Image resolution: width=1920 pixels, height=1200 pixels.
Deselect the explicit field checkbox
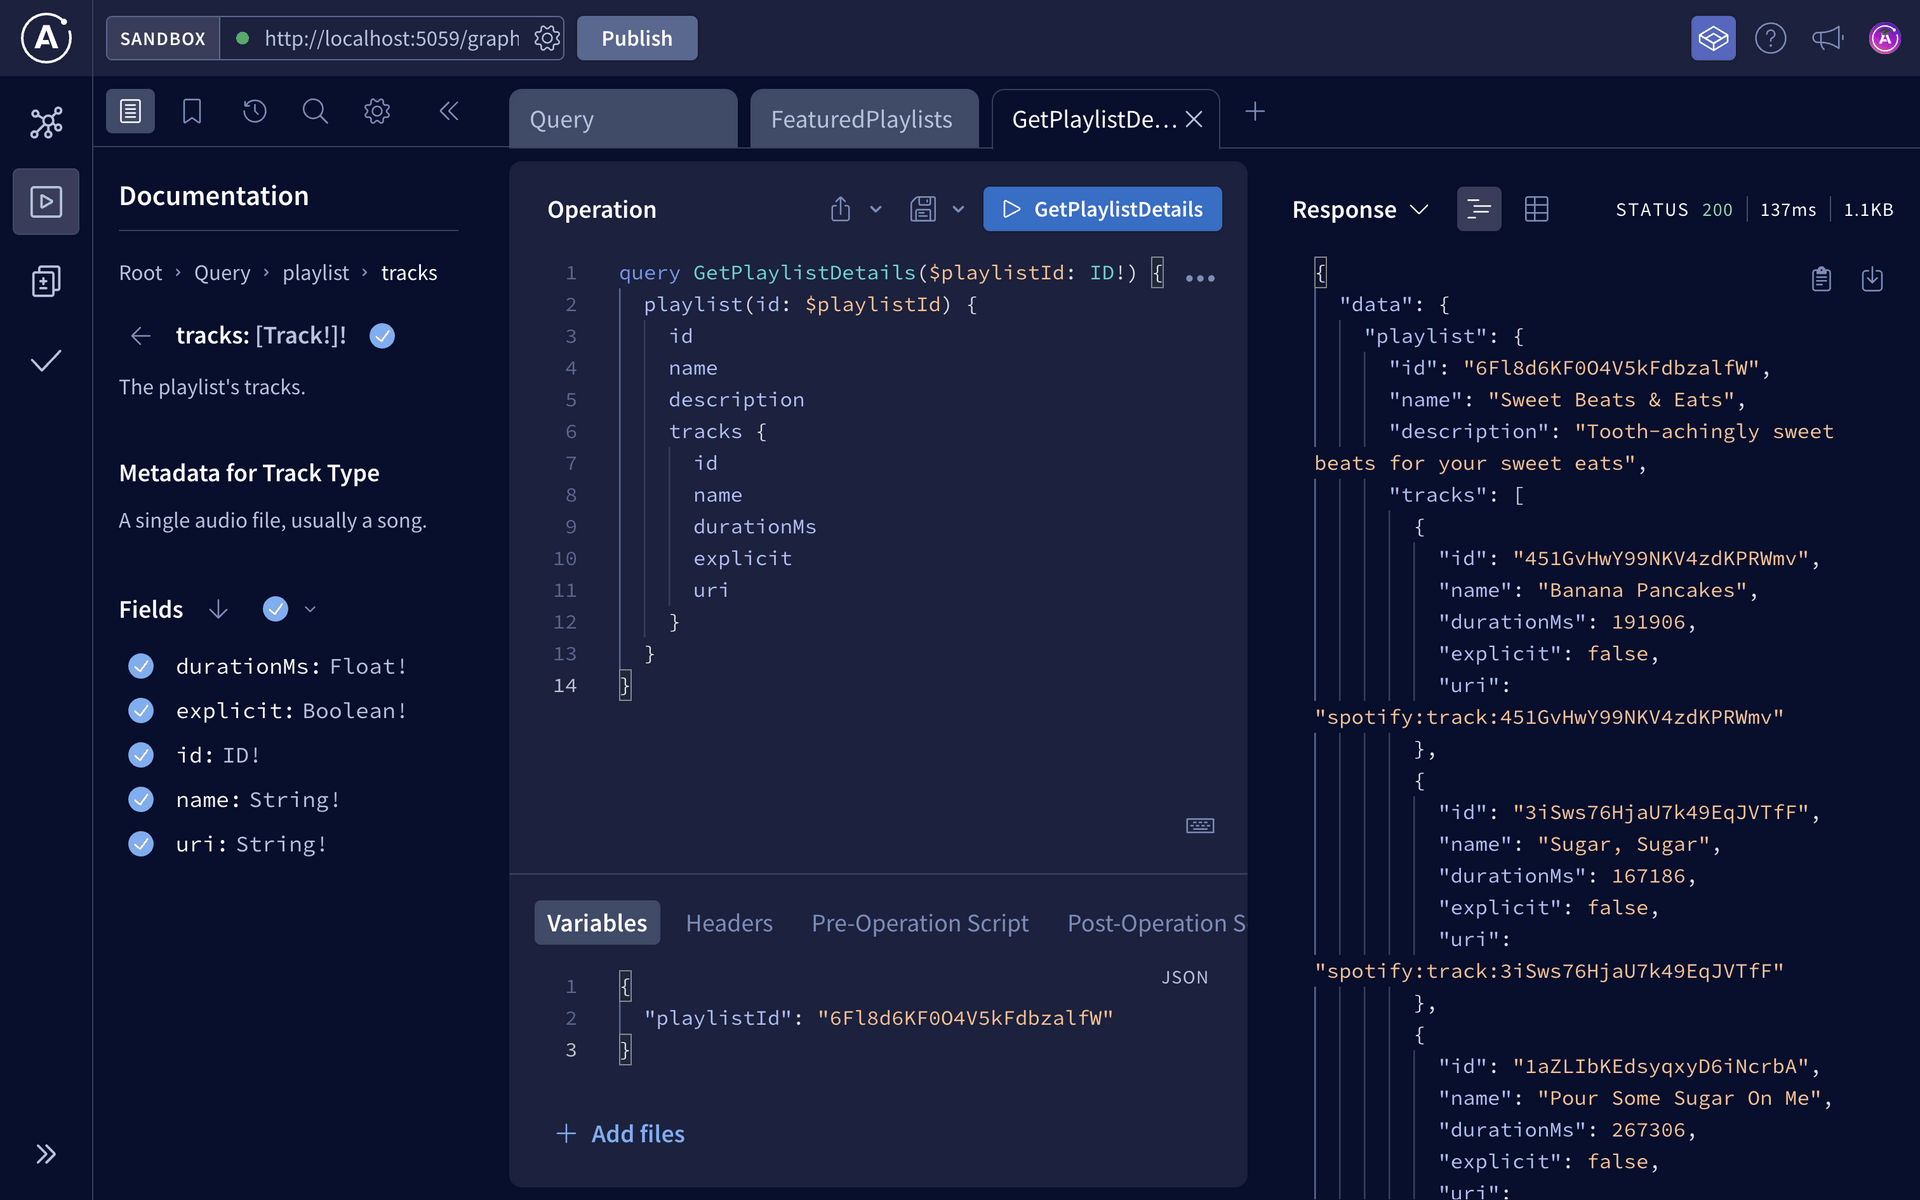pyautogui.click(x=141, y=710)
